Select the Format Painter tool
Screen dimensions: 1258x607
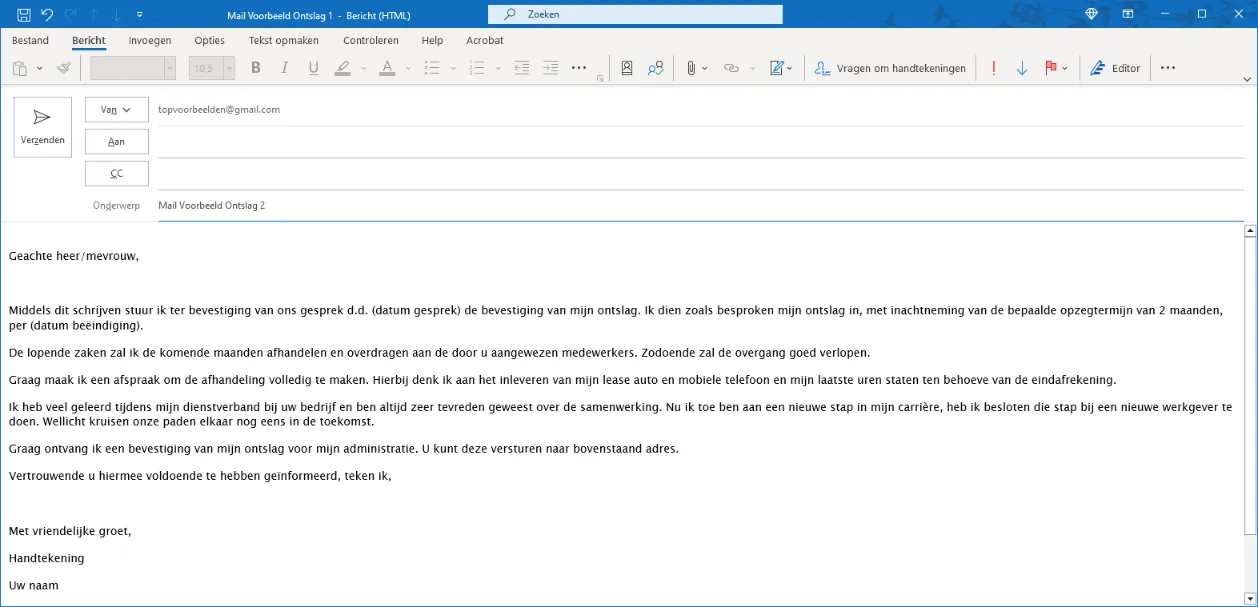coord(62,67)
